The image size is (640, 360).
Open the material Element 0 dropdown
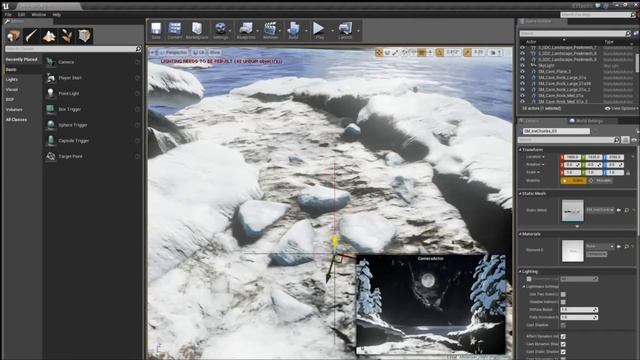coord(600,247)
